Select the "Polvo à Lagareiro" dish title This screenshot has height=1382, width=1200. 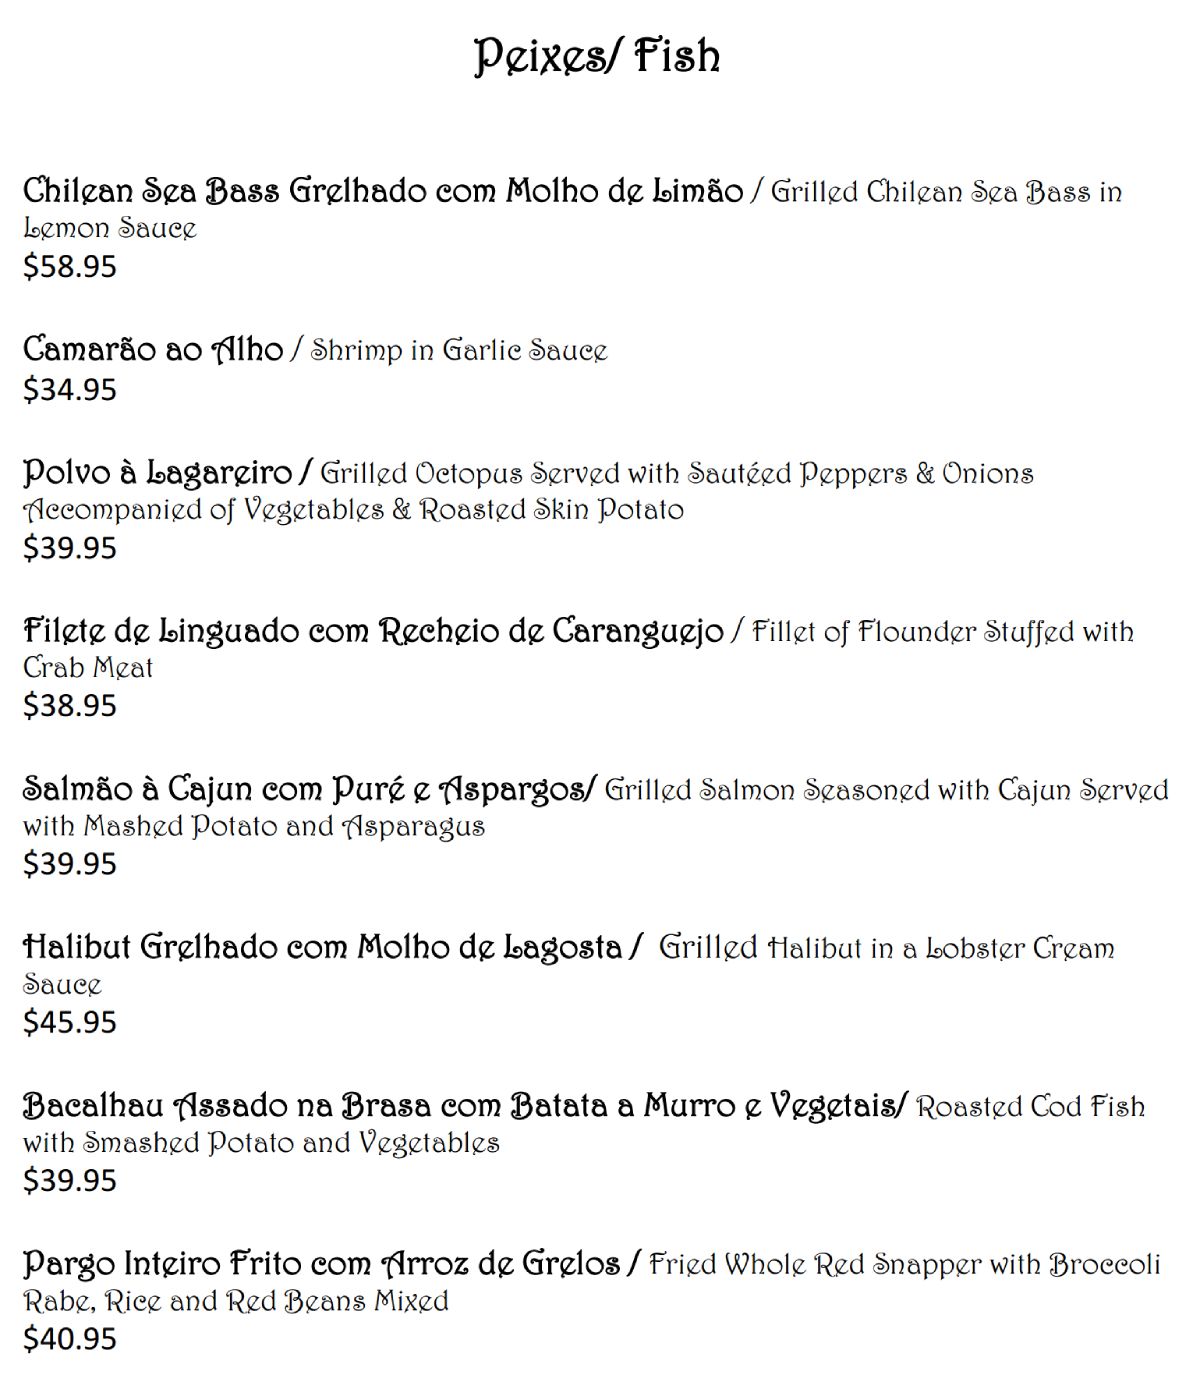pos(158,472)
